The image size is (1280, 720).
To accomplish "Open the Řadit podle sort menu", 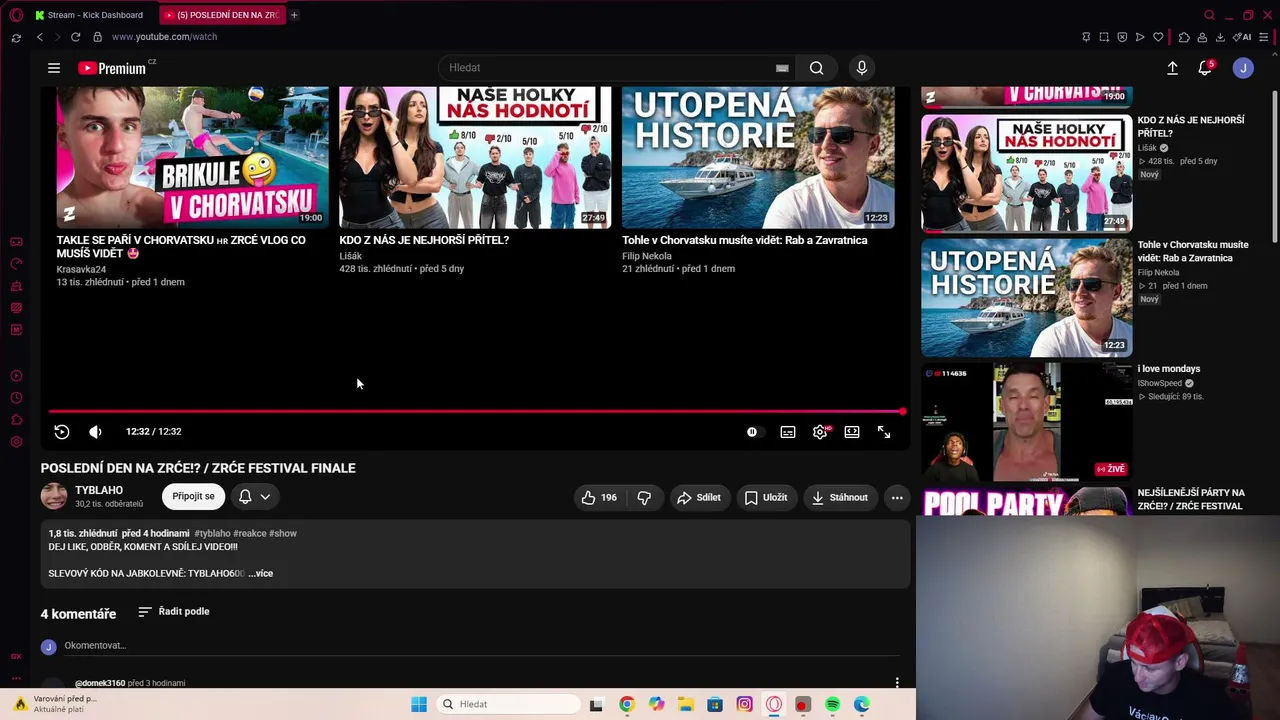I will tap(174, 611).
